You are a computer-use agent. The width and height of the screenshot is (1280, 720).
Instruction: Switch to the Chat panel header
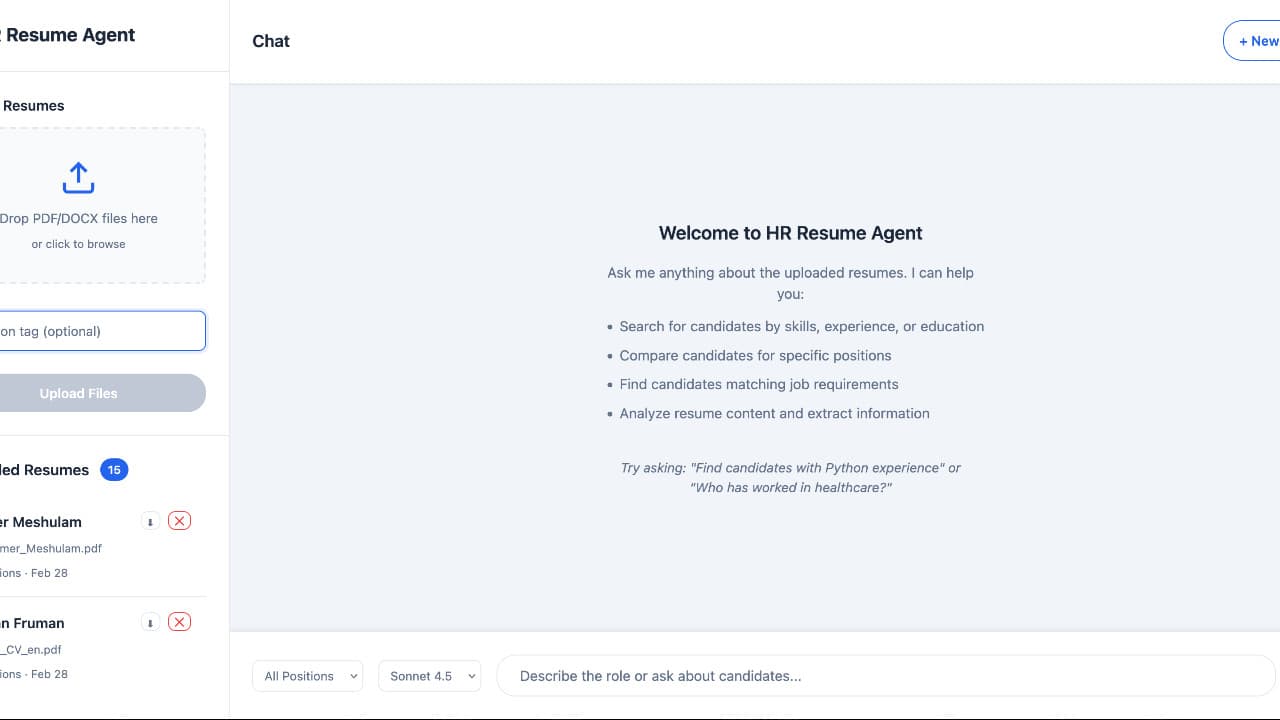point(270,41)
